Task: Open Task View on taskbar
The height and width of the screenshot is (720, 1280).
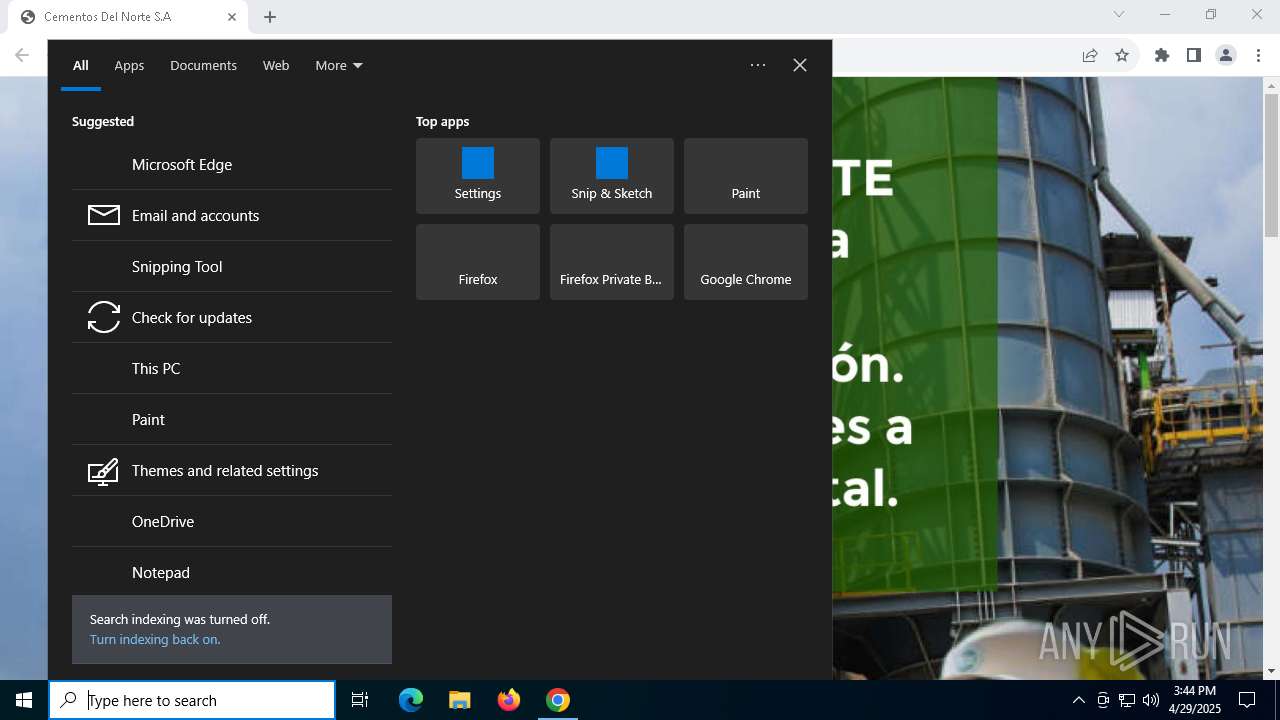Action: (360, 700)
